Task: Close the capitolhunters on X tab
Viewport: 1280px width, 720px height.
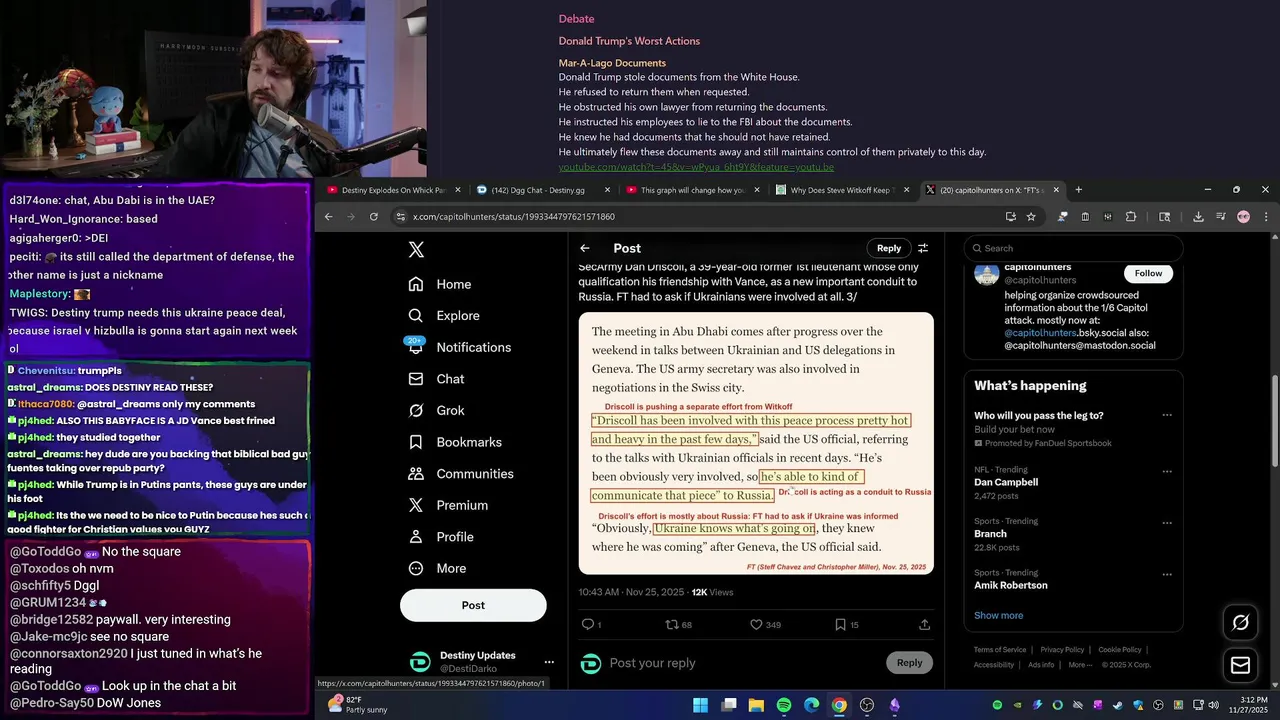Action: coord(1056,190)
